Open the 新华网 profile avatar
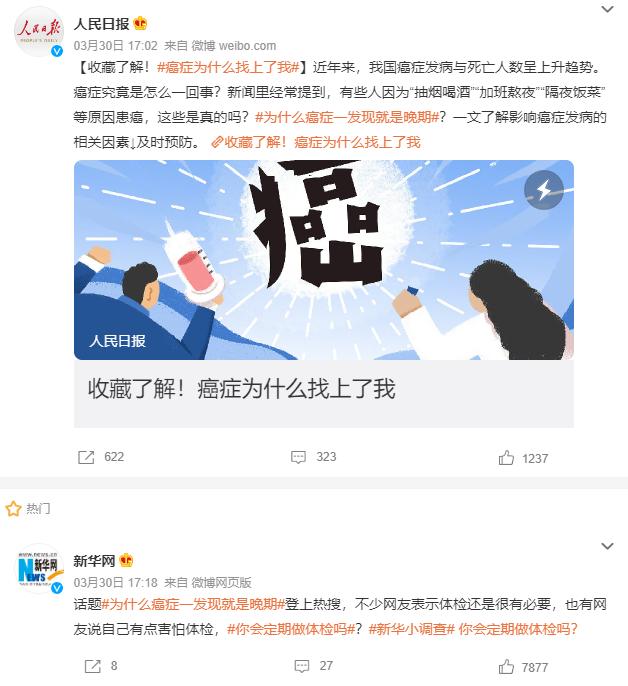 (x=39, y=569)
